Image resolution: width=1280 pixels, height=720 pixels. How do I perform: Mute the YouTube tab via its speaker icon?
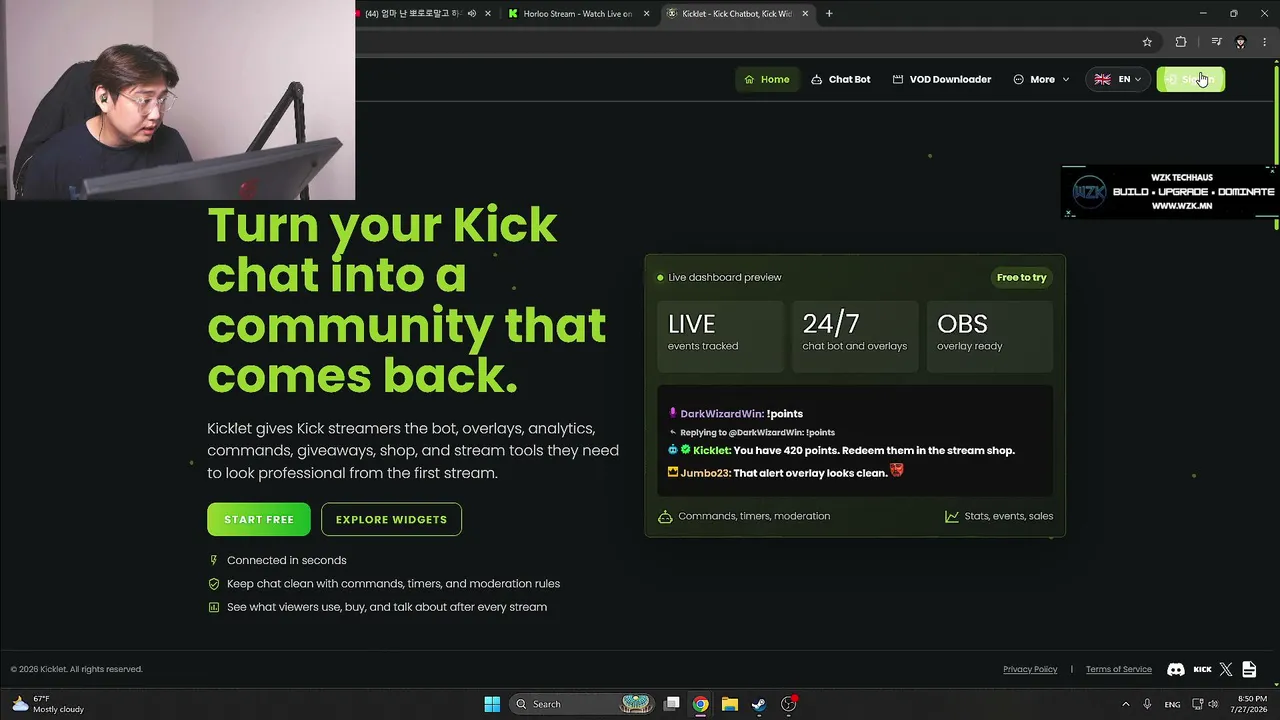tap(472, 14)
